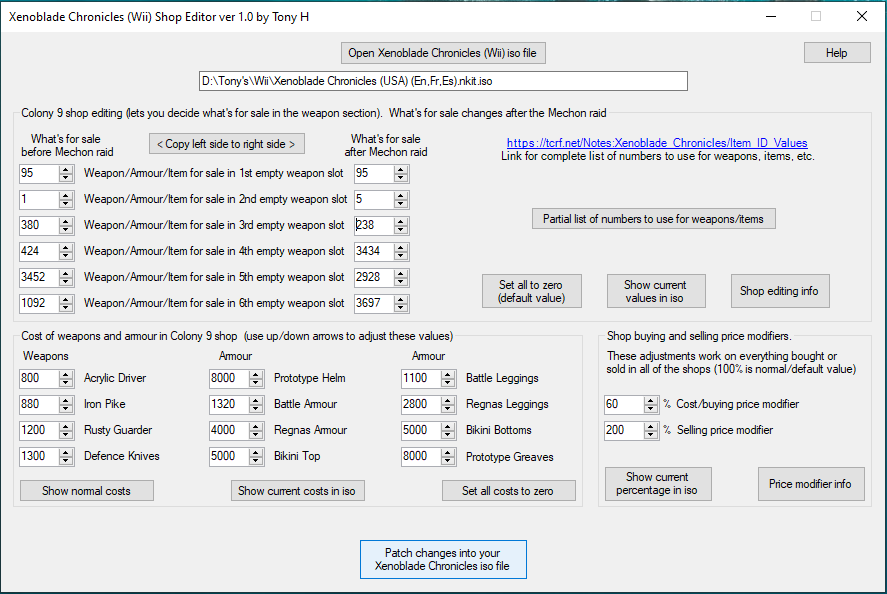This screenshot has width=887, height=594.
Task: Minimize the Shop Editor window
Action: (770, 16)
